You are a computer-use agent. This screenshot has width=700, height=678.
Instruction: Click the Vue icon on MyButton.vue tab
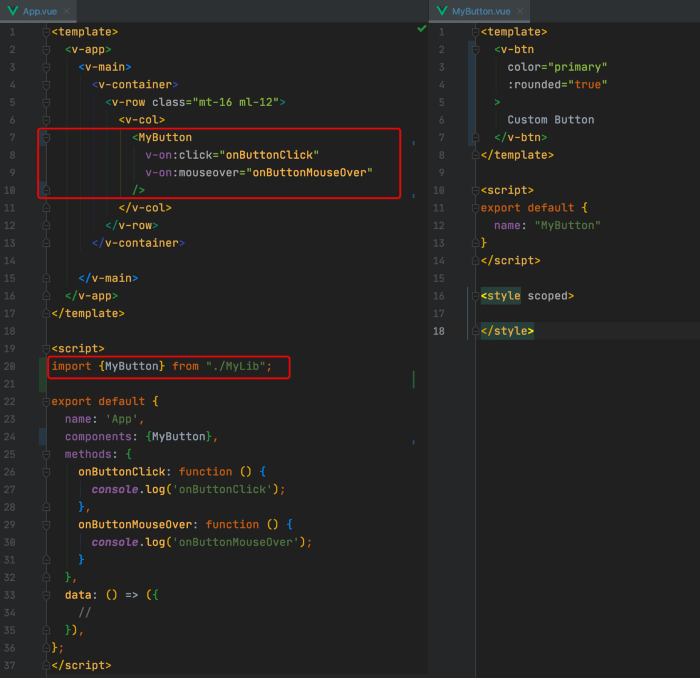[x=442, y=11]
